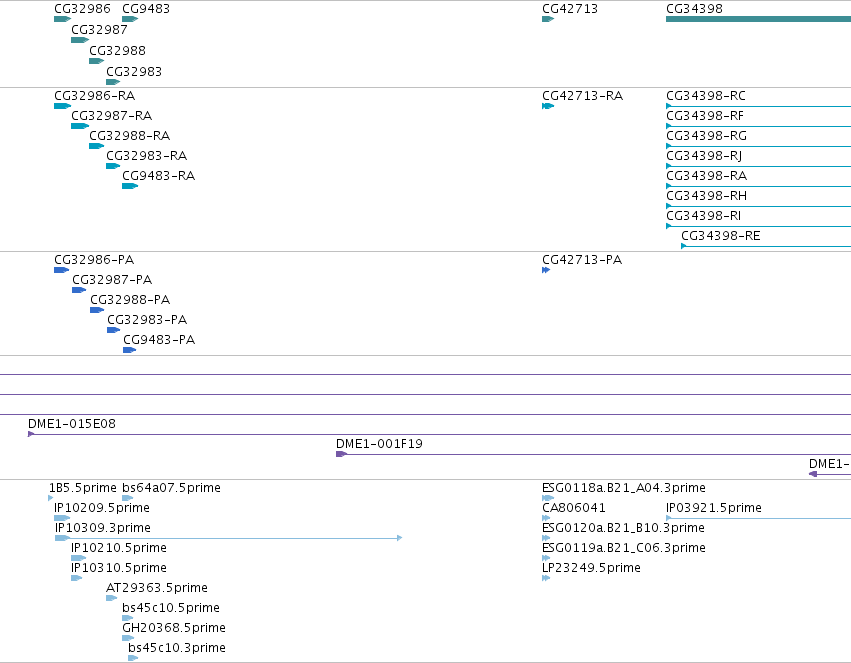Viewport: 851px width, 663px height.
Task: Select the CG32983-PA protein label
Action: [x=147, y=320]
